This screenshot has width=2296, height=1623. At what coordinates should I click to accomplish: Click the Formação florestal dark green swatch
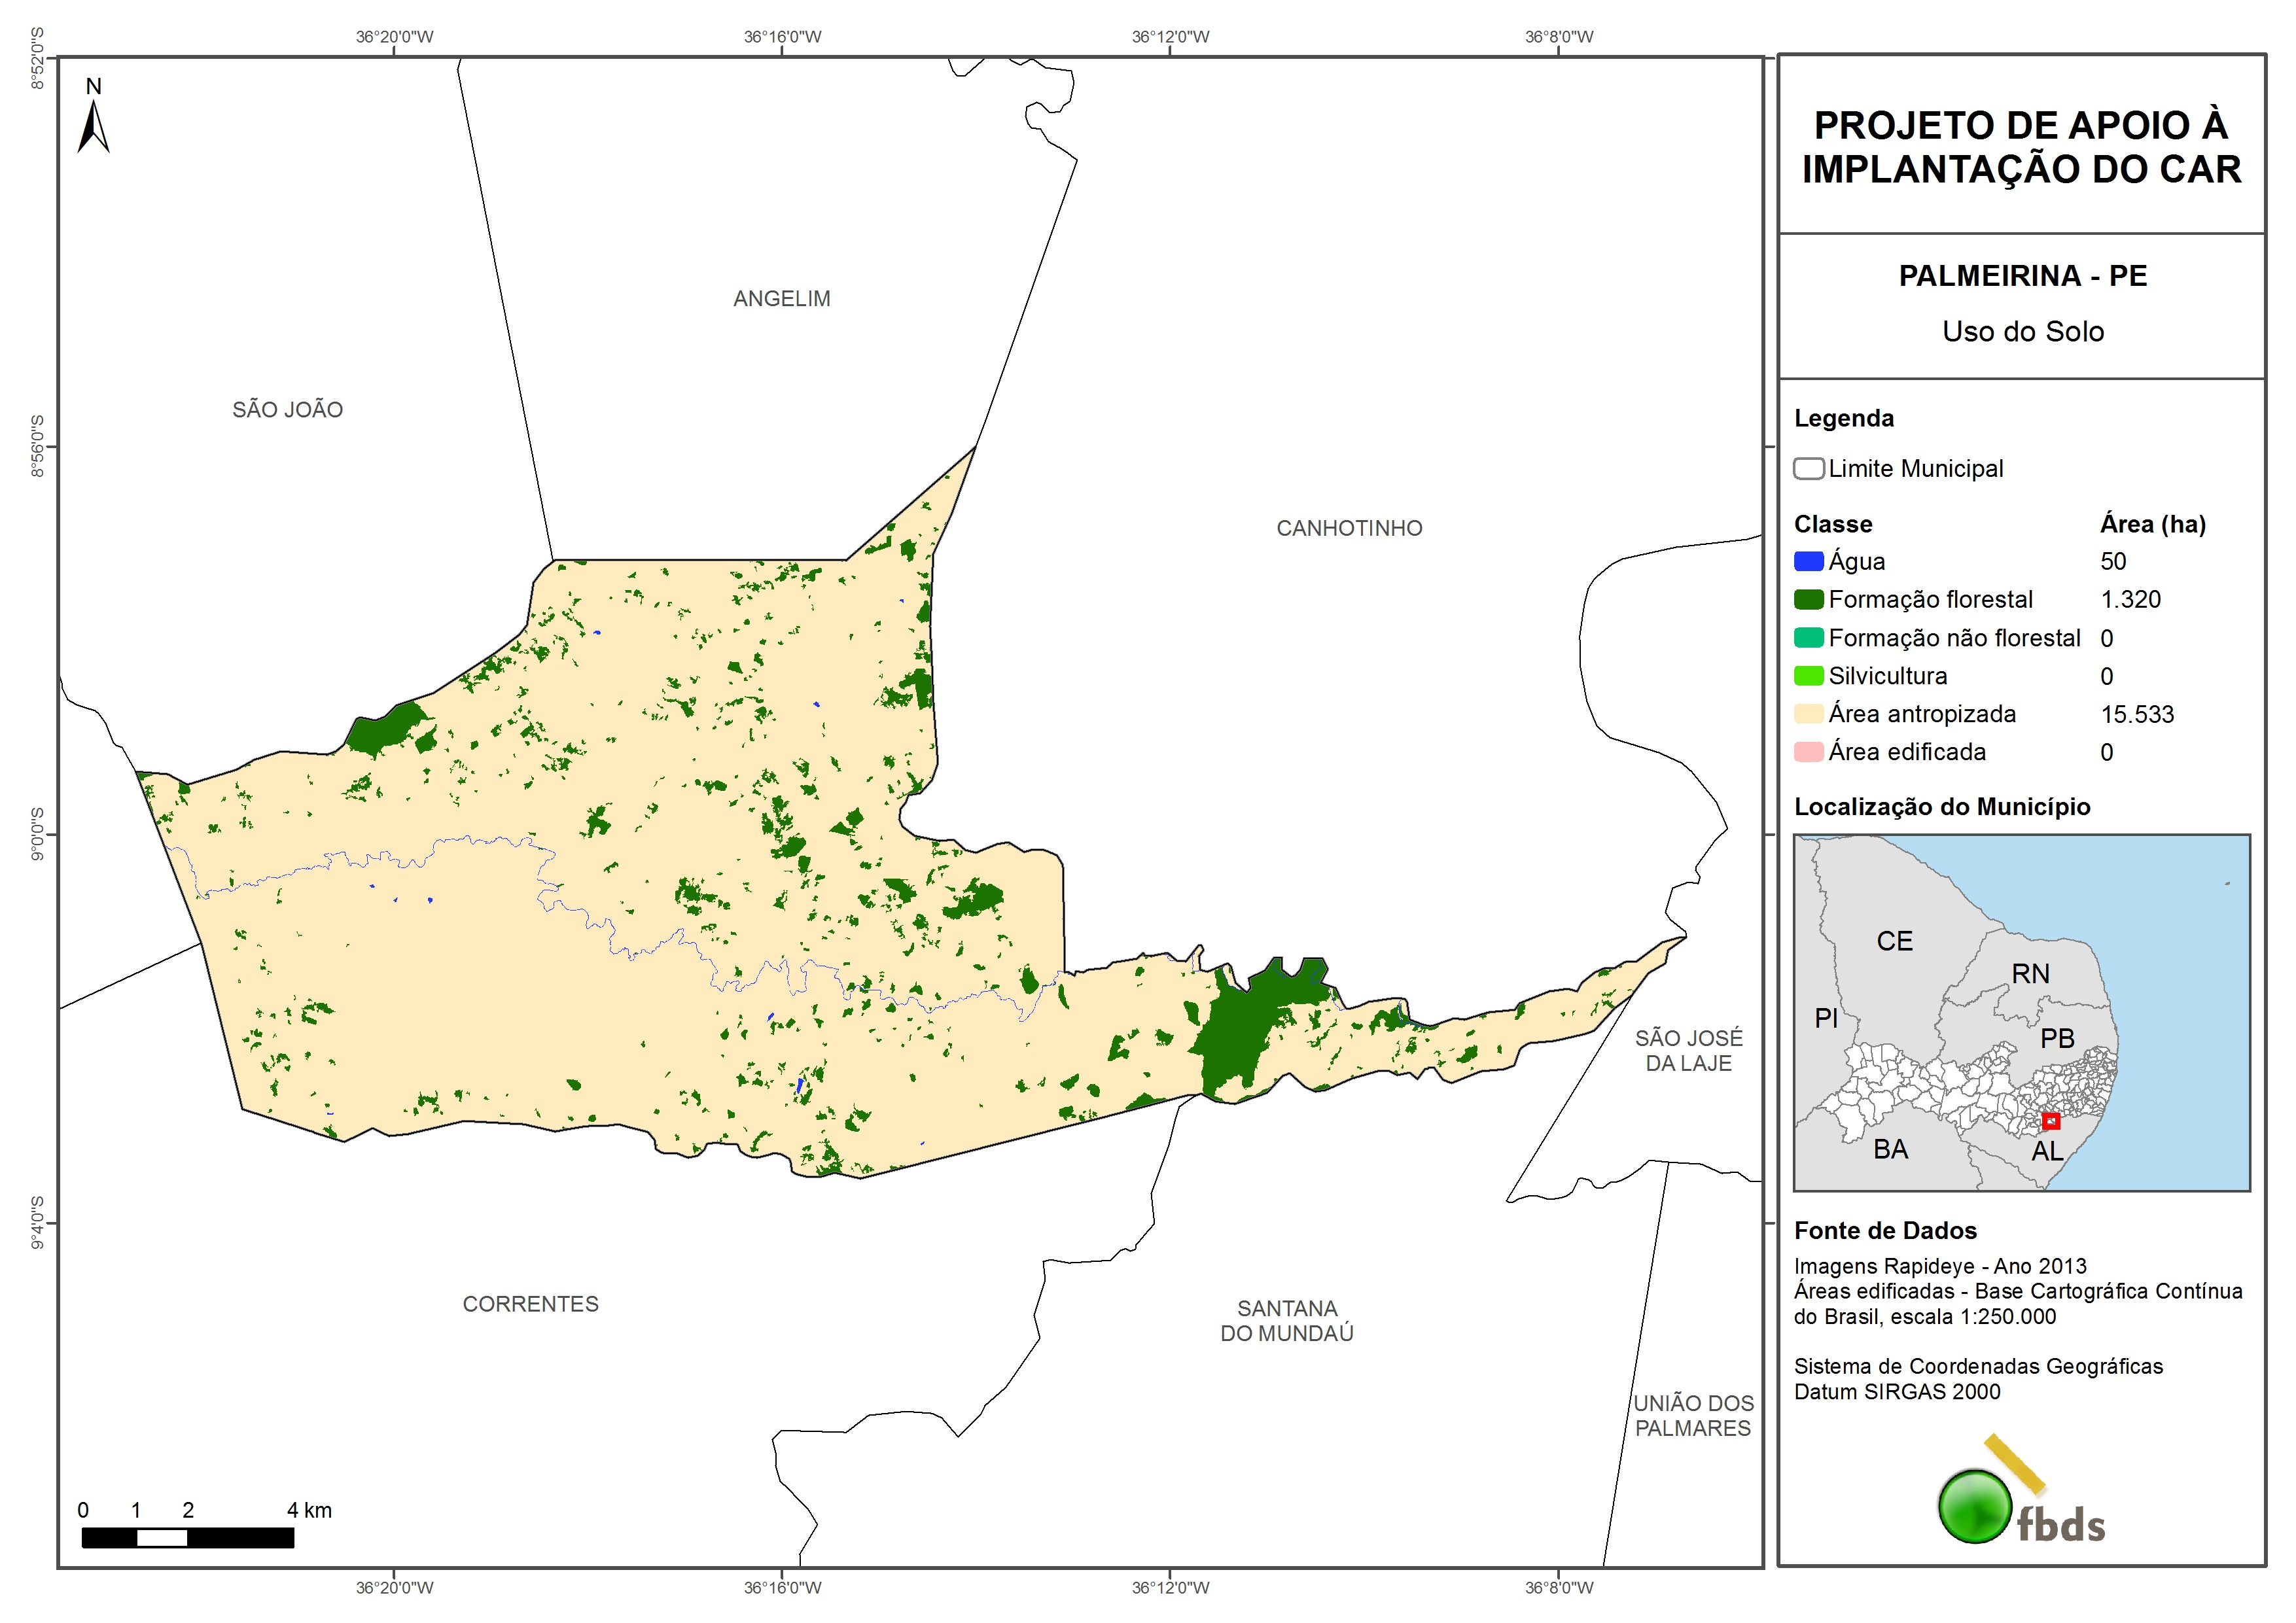pyautogui.click(x=1808, y=599)
